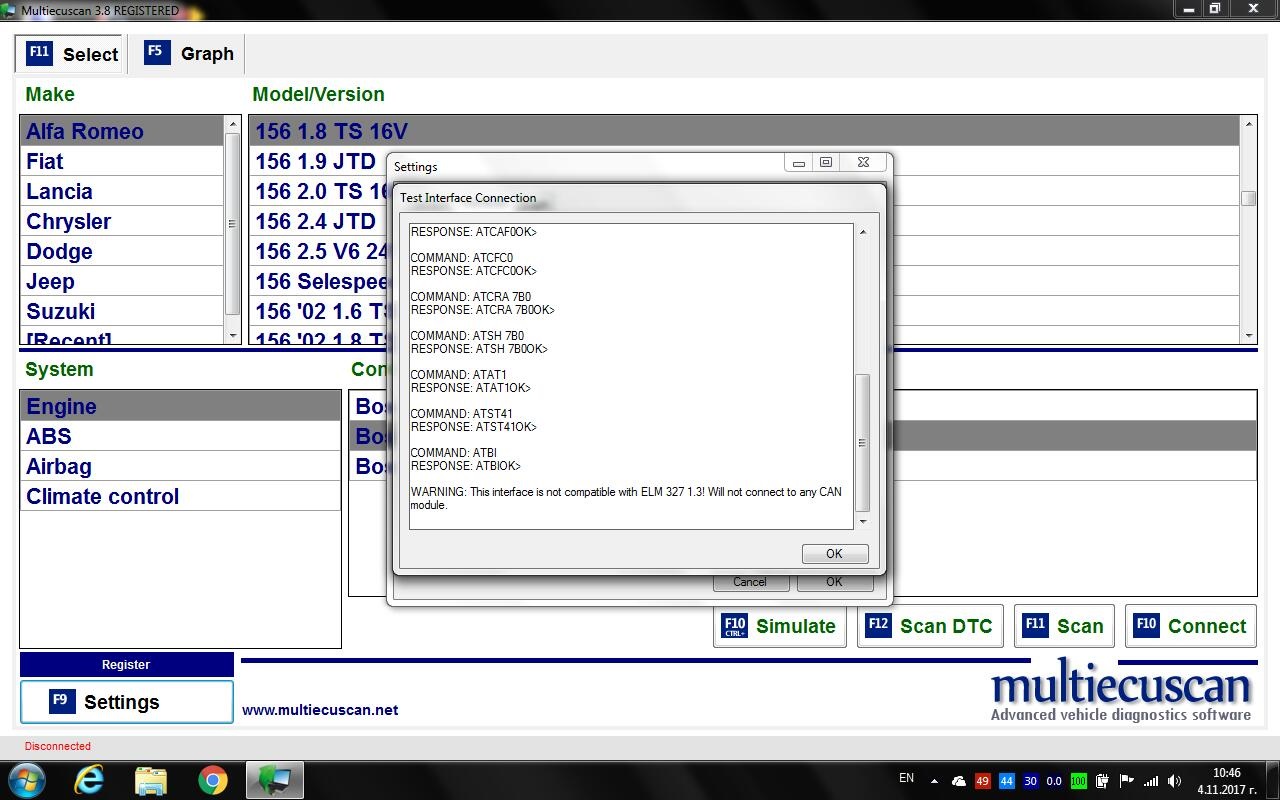Screen dimensions: 1280x800
Task: Switch to the Select tab
Action: click(71, 54)
